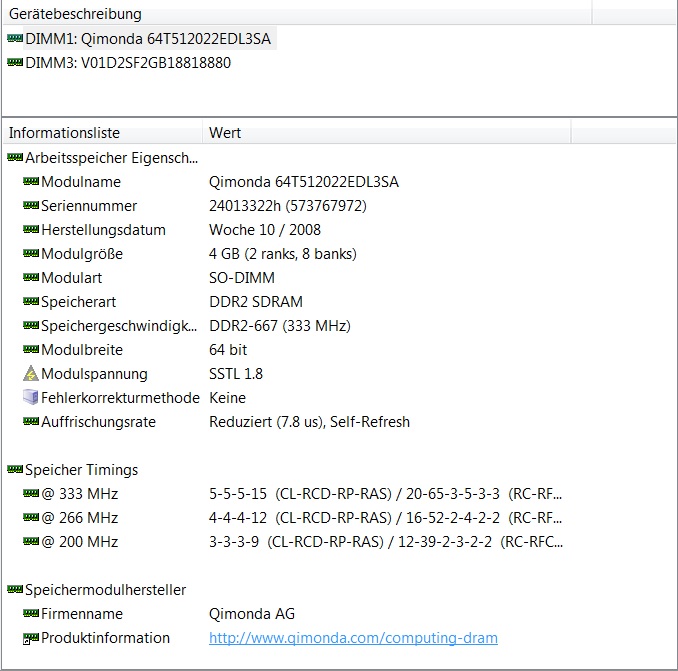
Task: Open the qimonda.com computing-dram link
Action: coord(353,638)
